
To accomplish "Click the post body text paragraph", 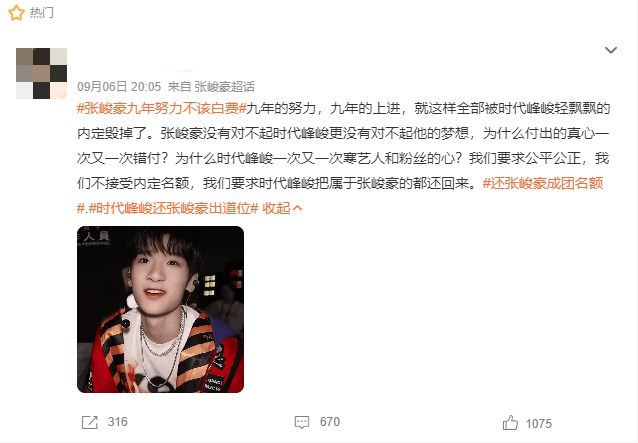I will [343, 158].
